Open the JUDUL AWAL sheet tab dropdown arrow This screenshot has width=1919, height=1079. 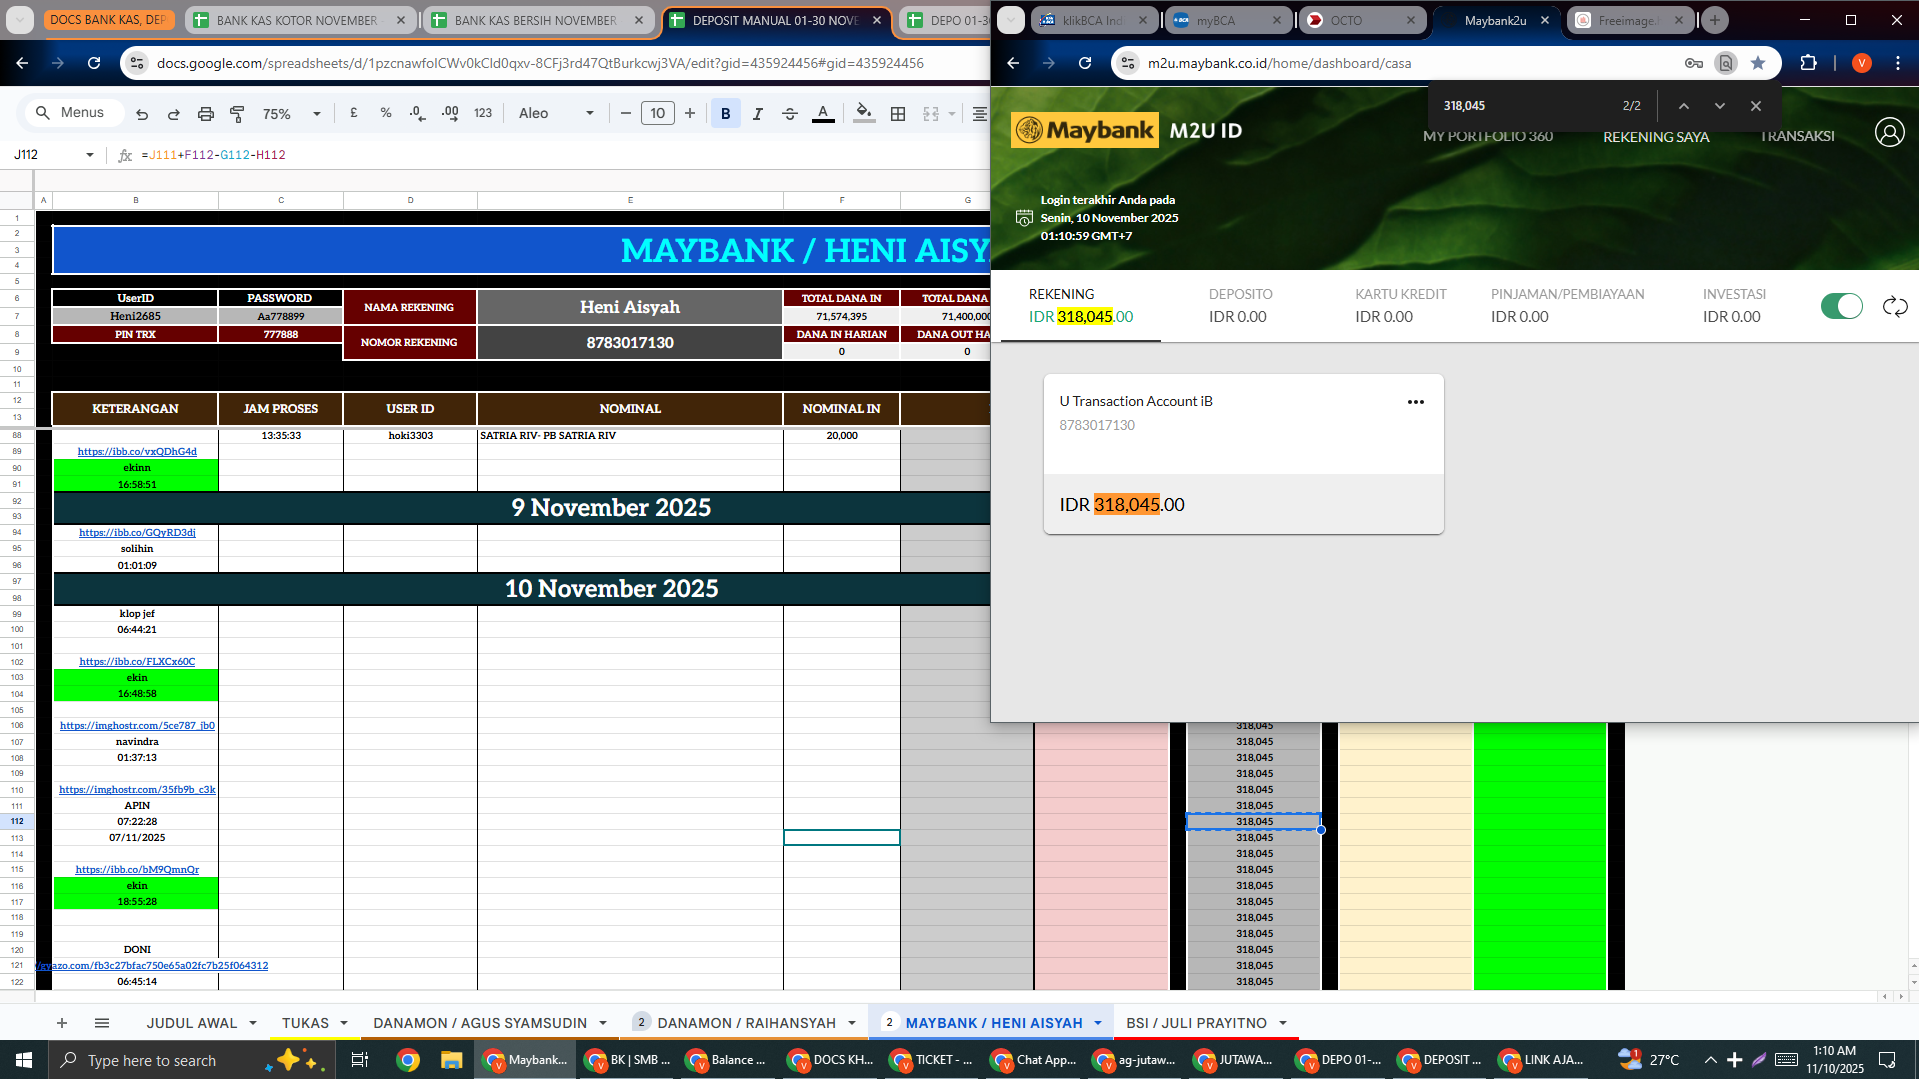253,1023
